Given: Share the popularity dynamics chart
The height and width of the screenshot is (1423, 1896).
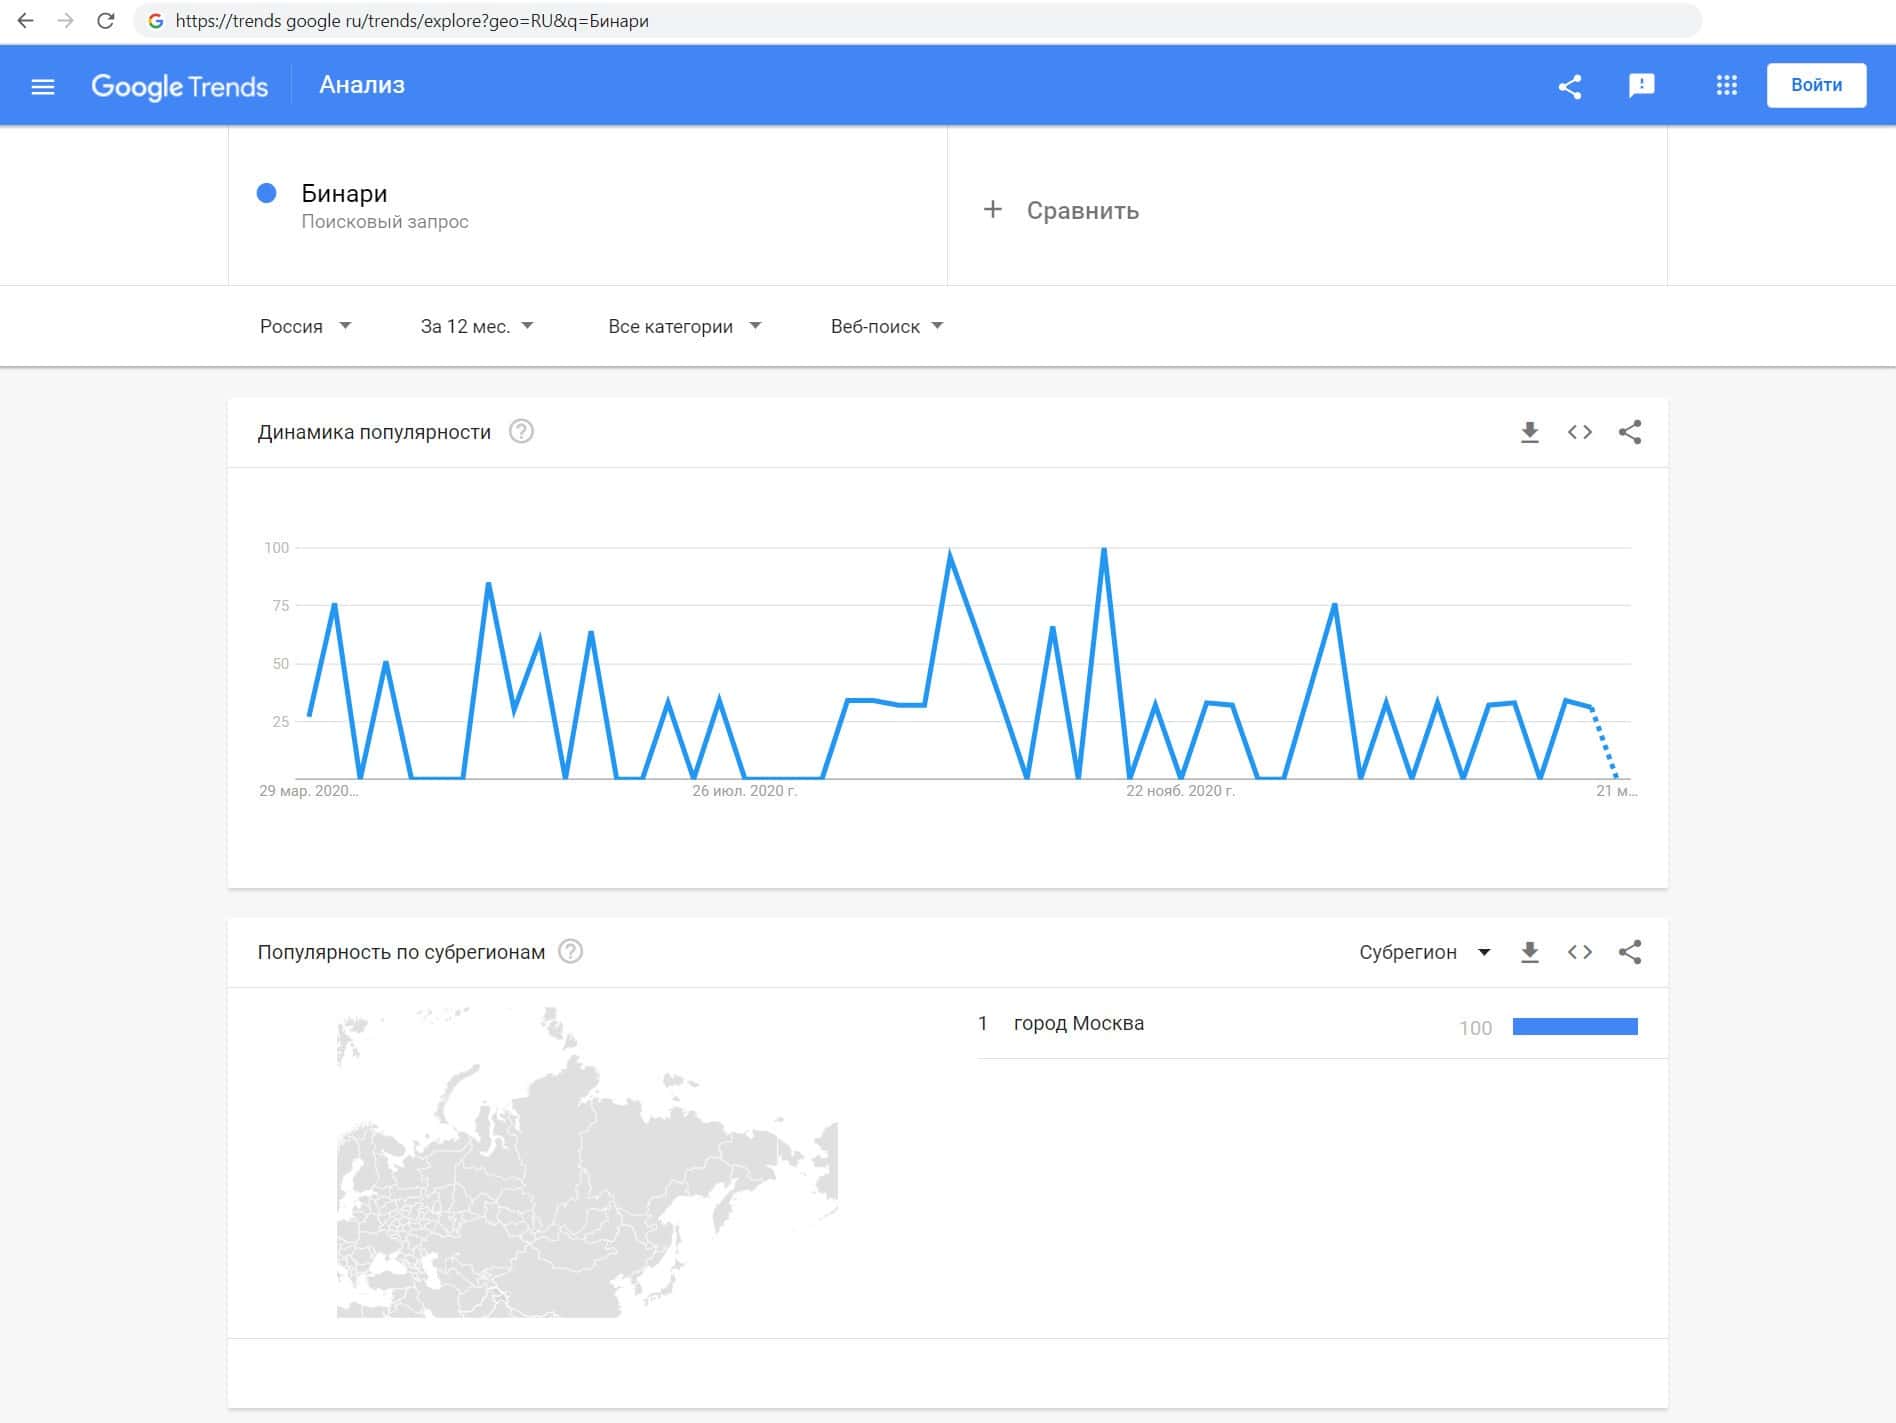Looking at the screenshot, I should pyautogui.click(x=1630, y=432).
